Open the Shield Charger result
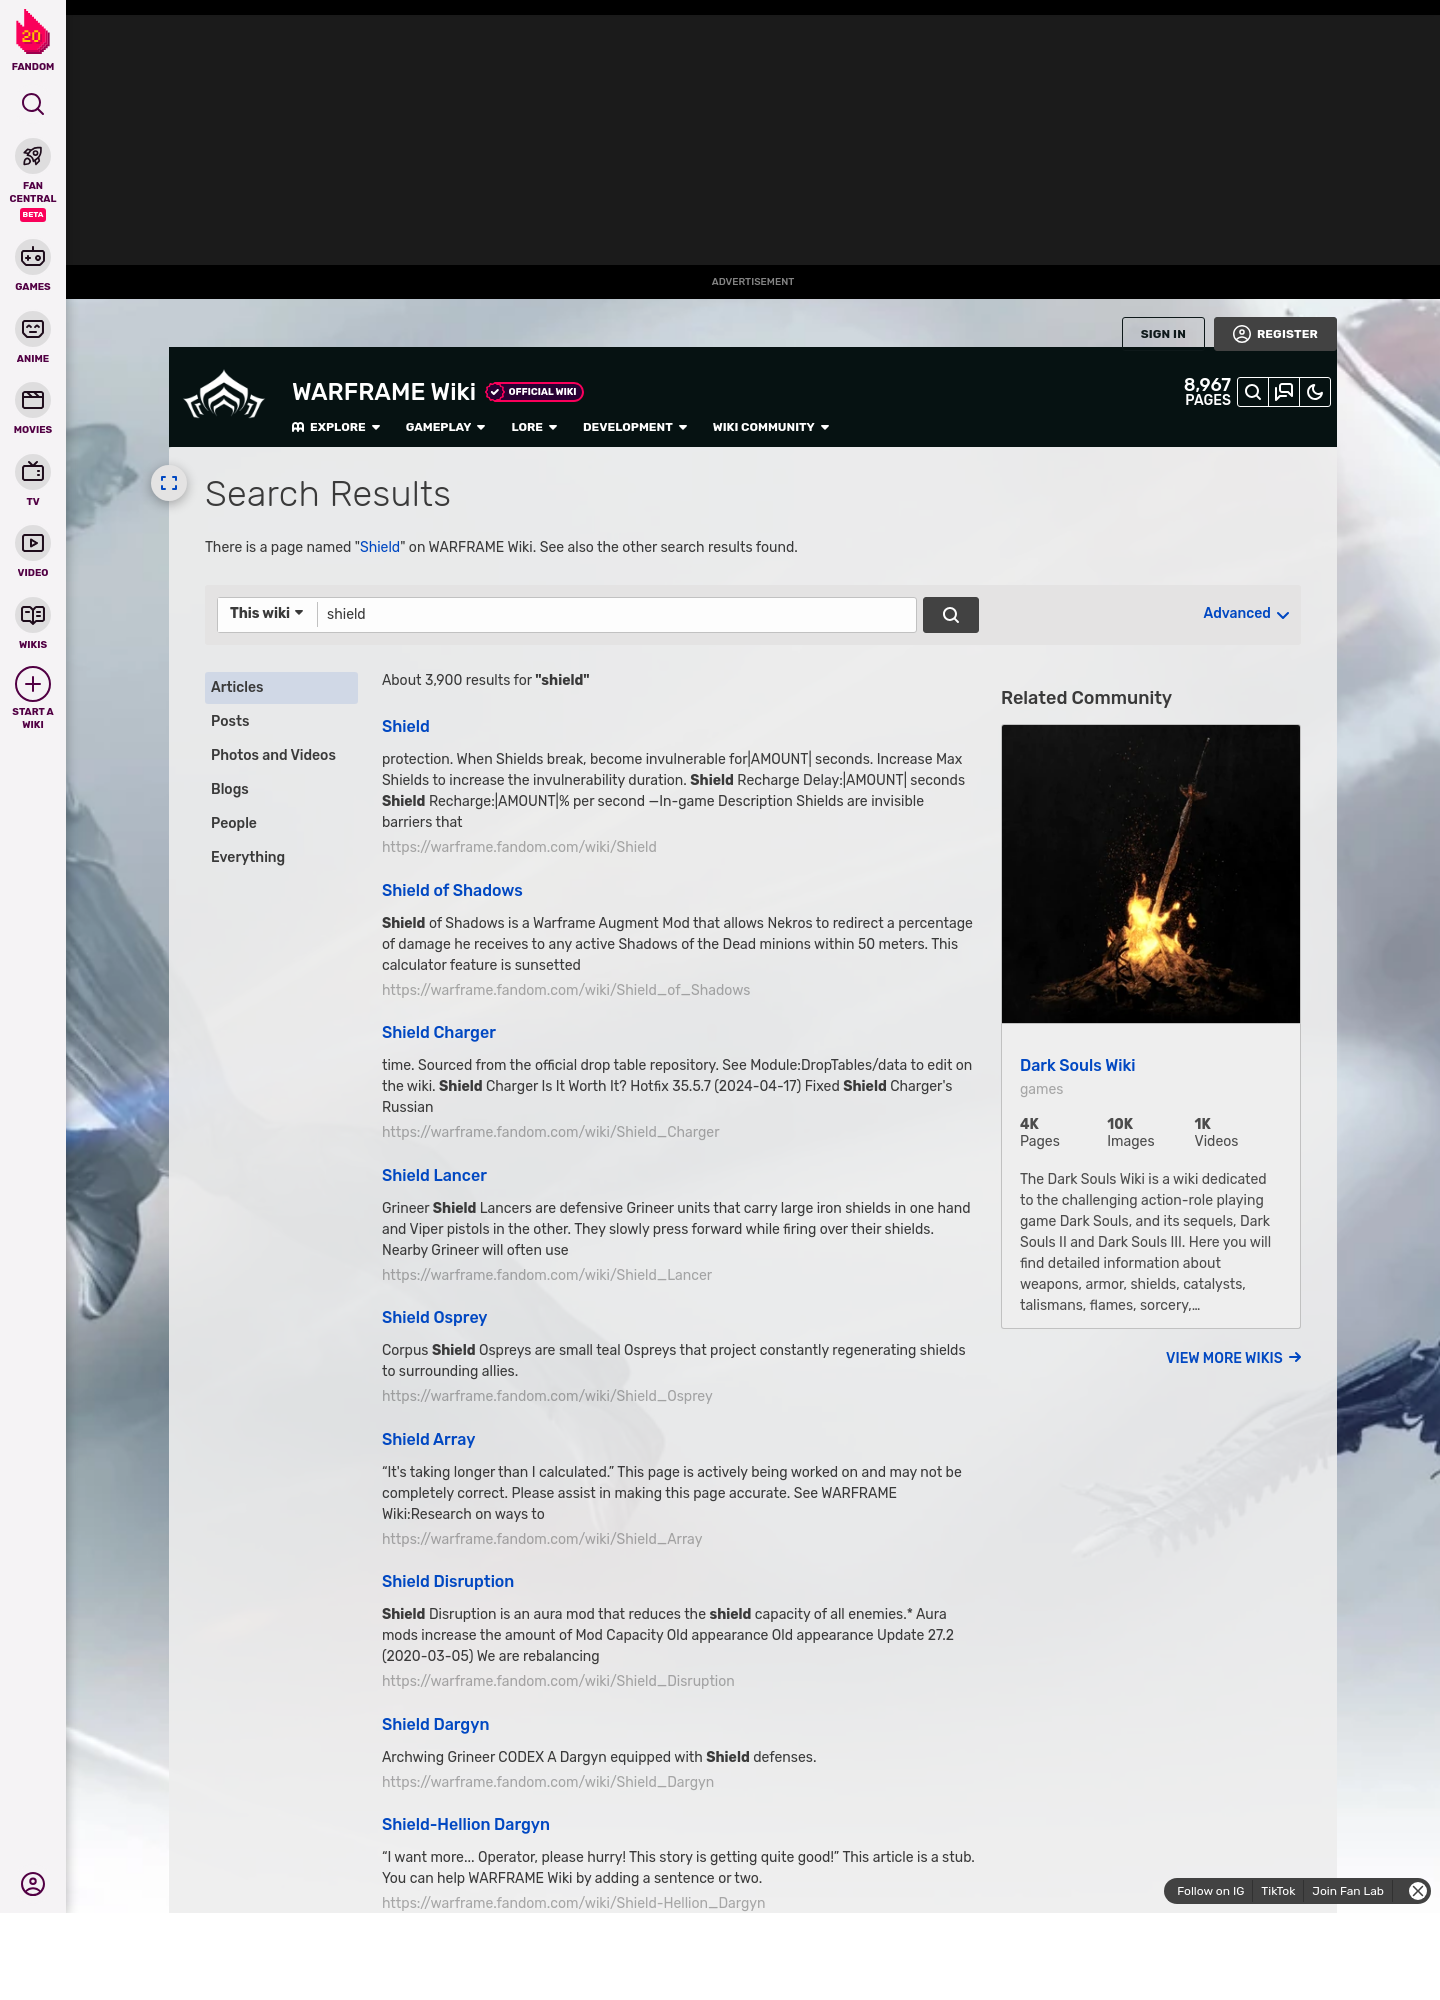Viewport: 1440px width, 2000px height. (439, 1032)
